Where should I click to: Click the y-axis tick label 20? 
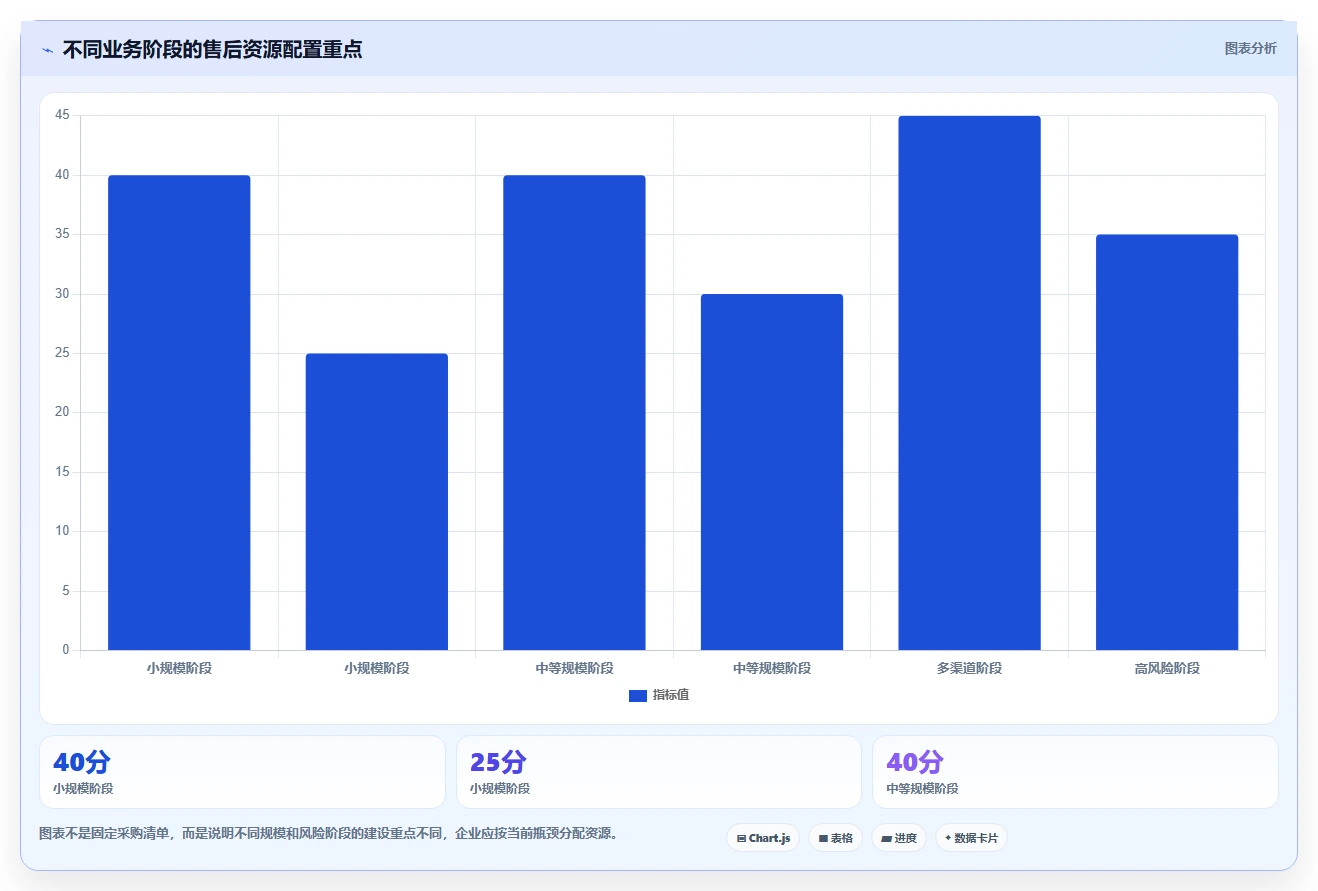click(x=62, y=413)
